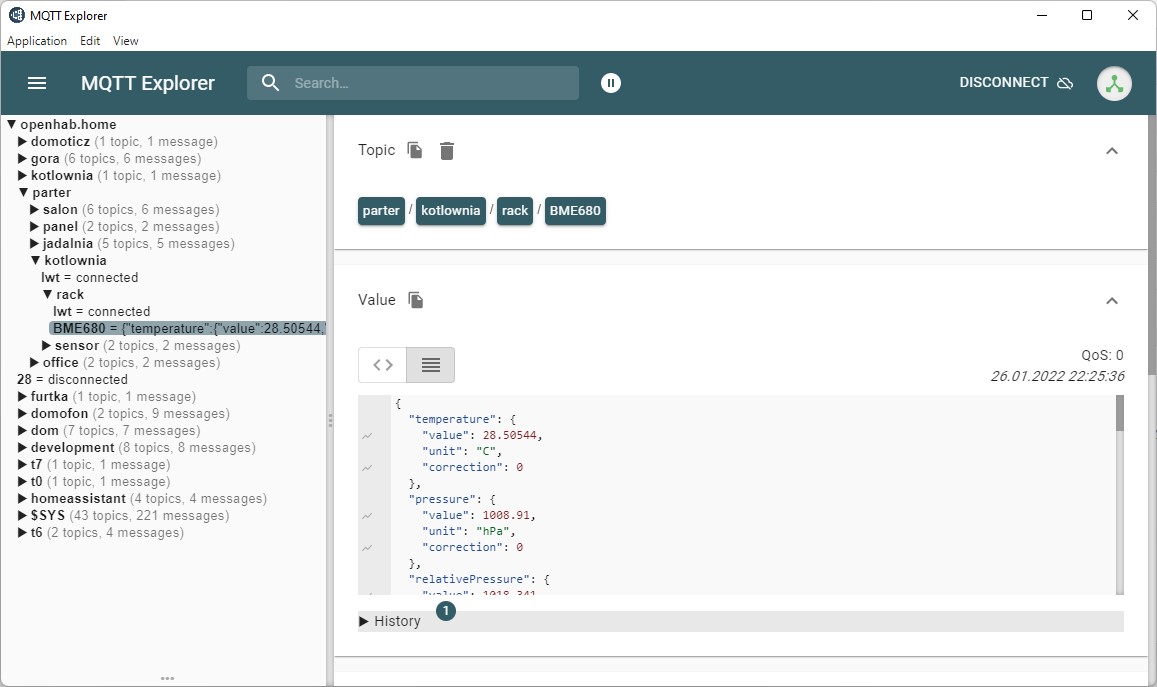This screenshot has height=687, width=1157.
Task: Collapse the Topic panel
Action: coord(1111,150)
